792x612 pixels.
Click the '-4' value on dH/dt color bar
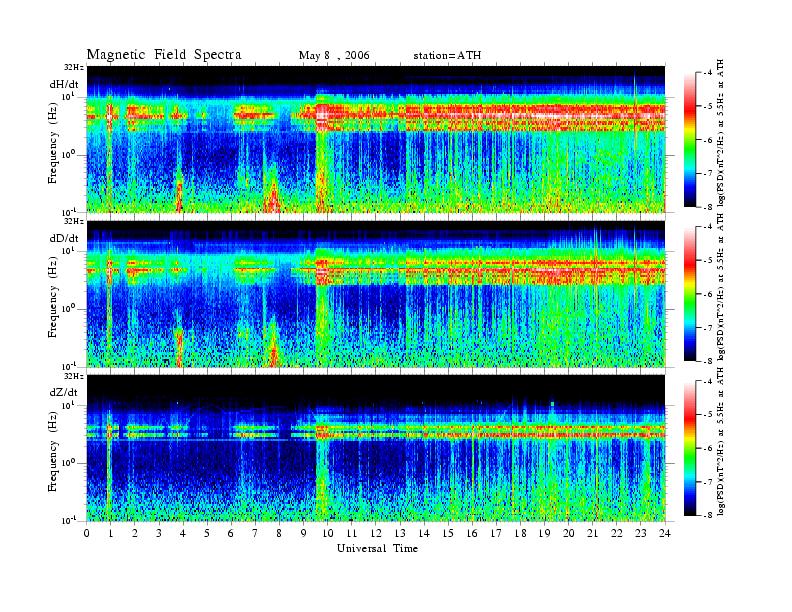pyautogui.click(x=708, y=73)
